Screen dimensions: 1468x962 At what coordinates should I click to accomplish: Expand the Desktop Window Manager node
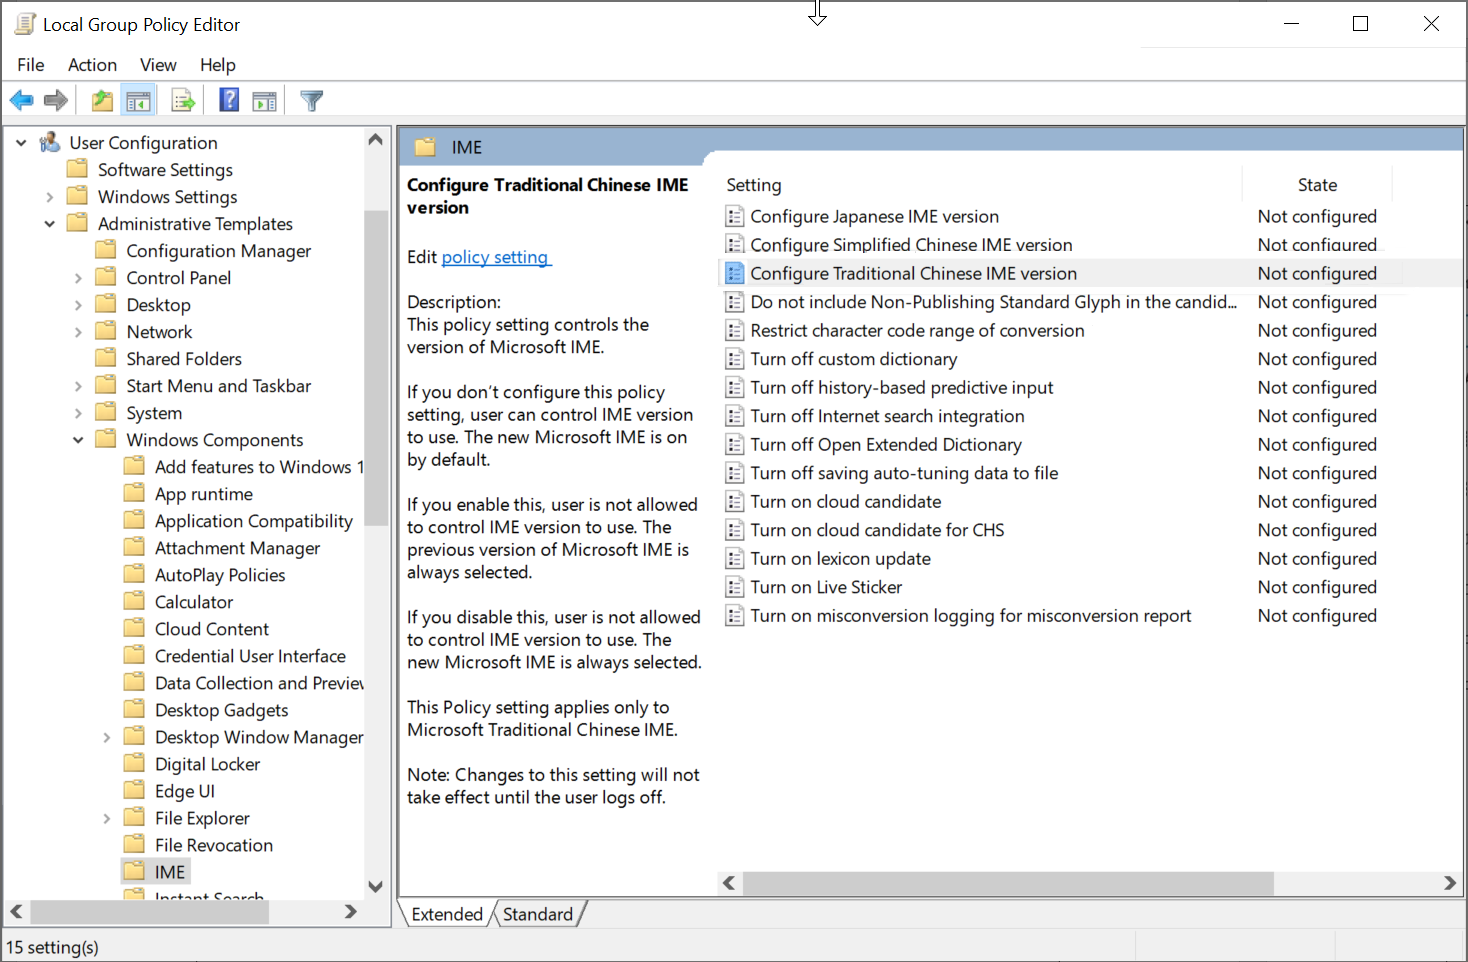pyautogui.click(x=106, y=737)
